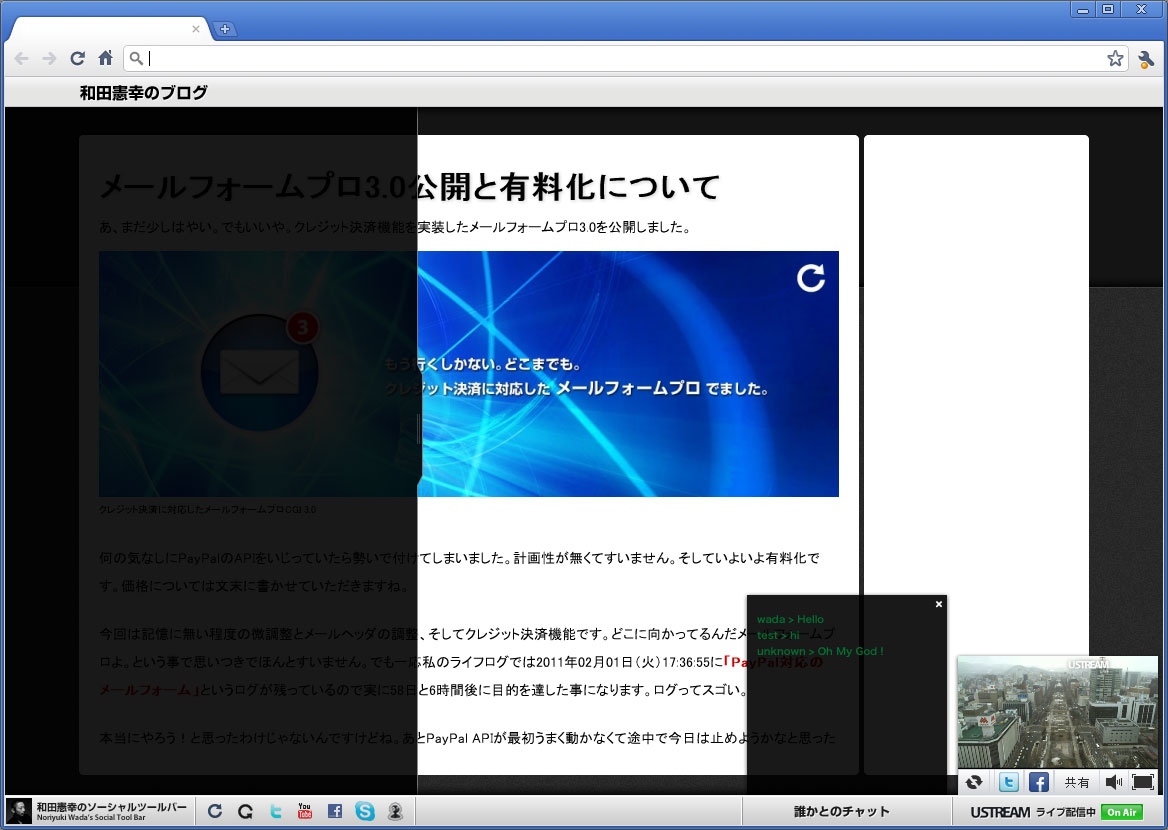This screenshot has height=830, width=1168.
Task: Click the mail envelope icon in banner
Action: coord(260,372)
